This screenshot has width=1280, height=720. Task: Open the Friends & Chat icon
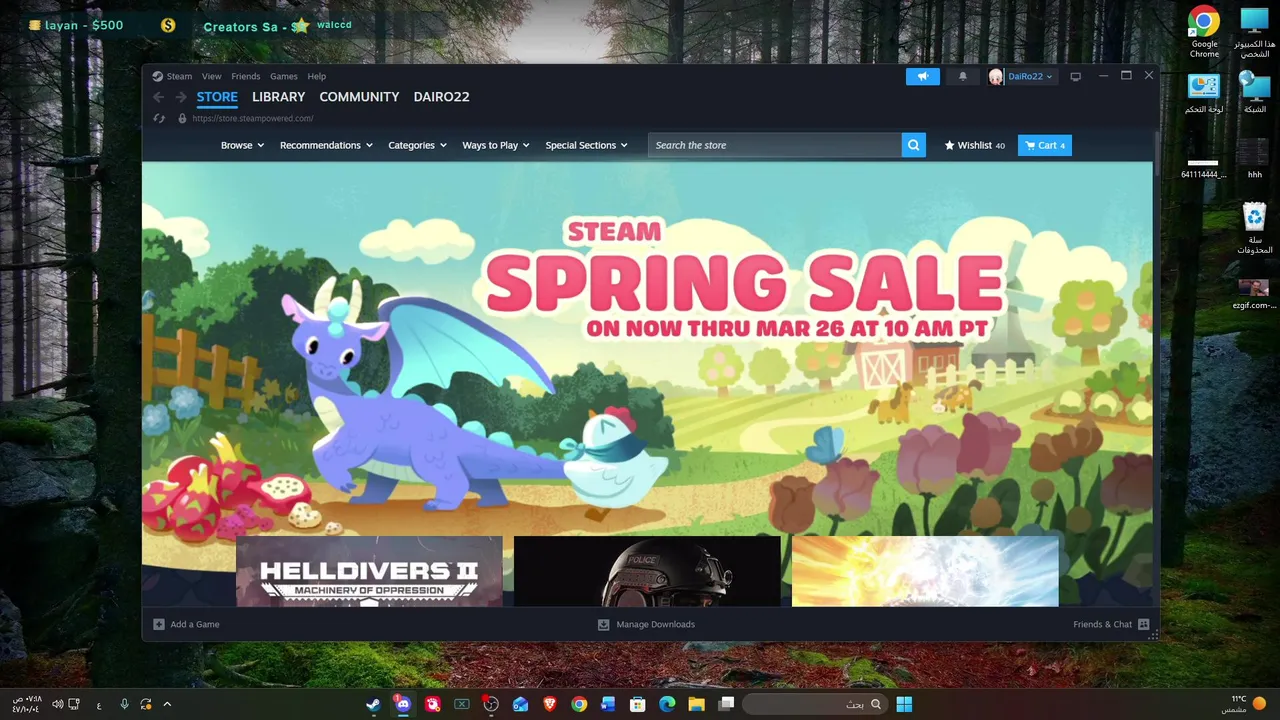[1143, 624]
